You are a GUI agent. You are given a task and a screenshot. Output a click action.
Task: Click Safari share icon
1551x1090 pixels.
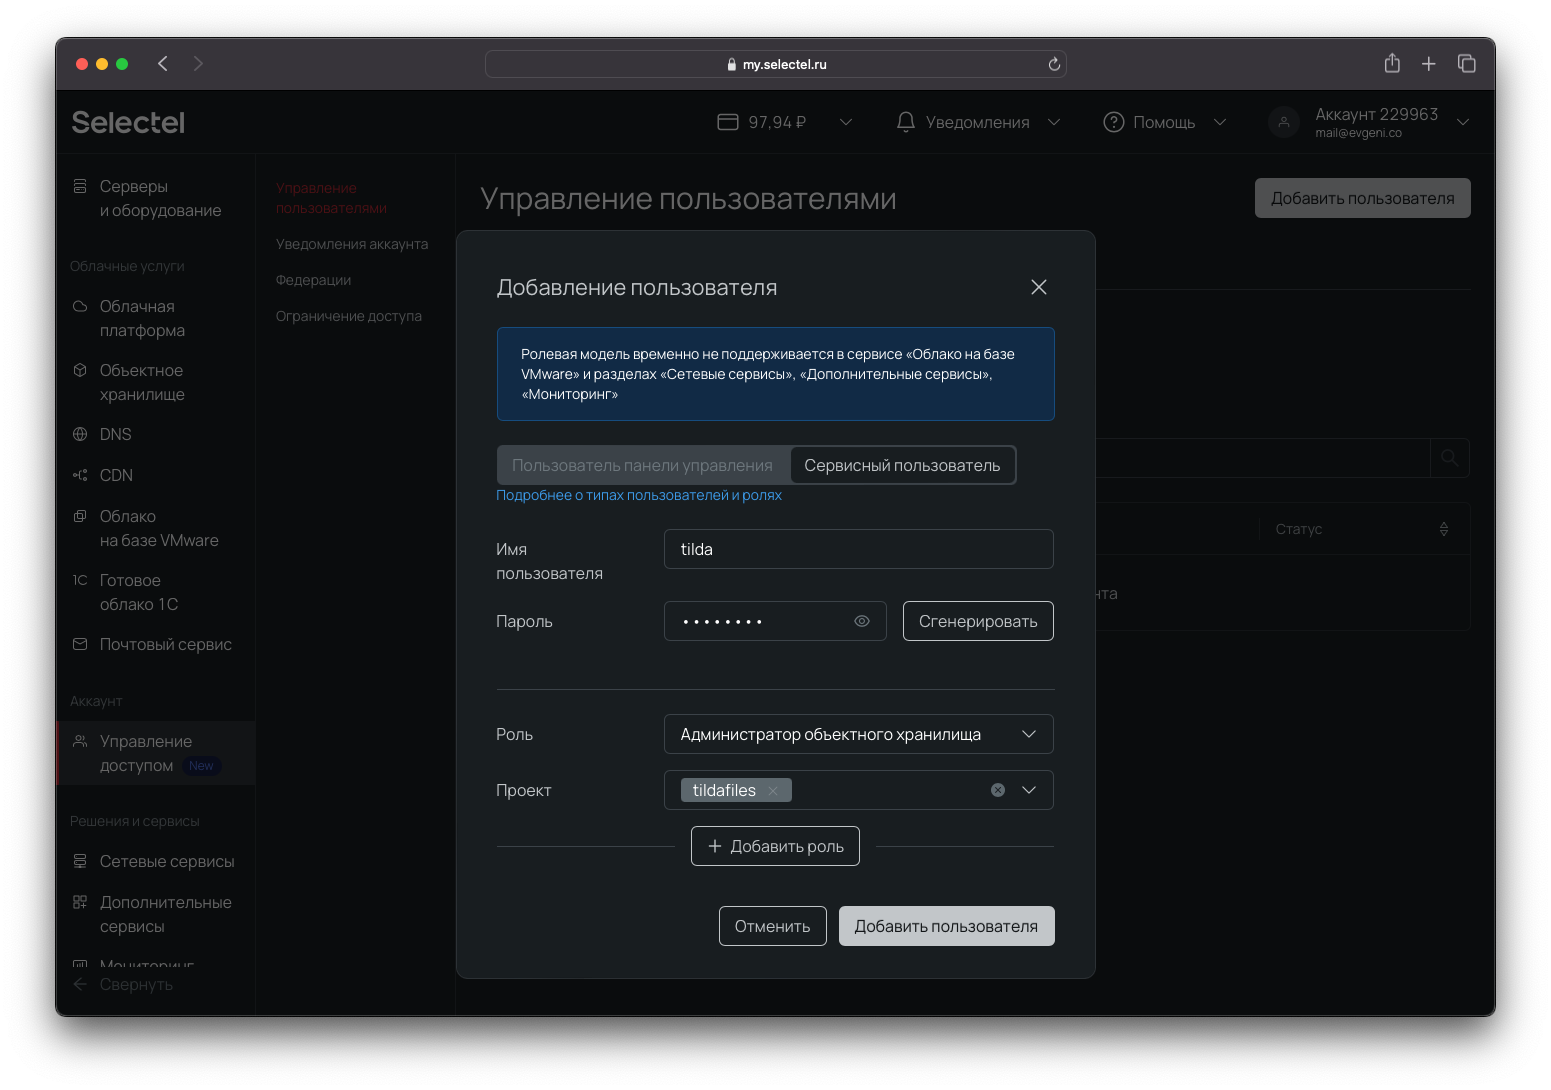pyautogui.click(x=1392, y=63)
